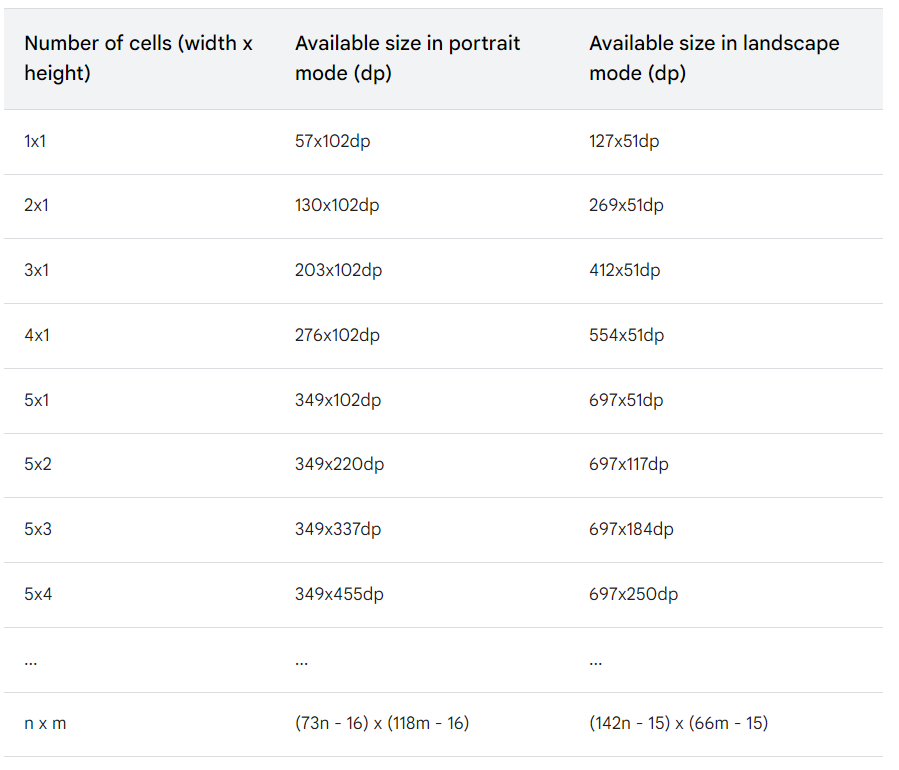Click the 269x51dp landscape value
The width and height of the screenshot is (899, 770).
626,206
